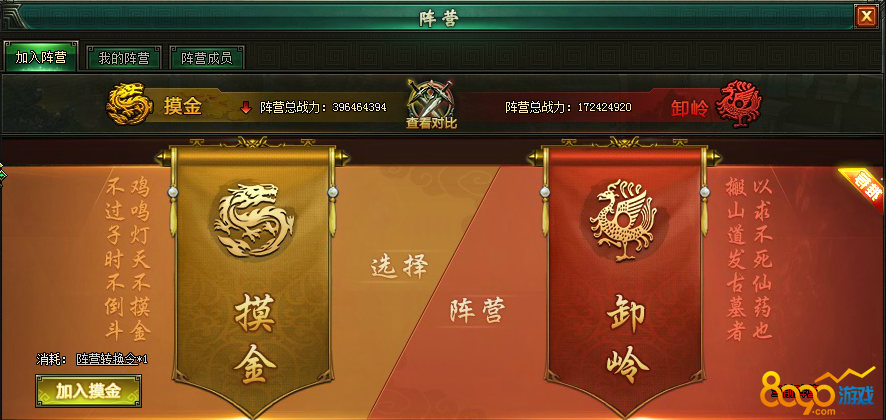The image size is (886, 420).
Task: Click the red 卸岭 name label in header bar
Action: click(x=689, y=108)
